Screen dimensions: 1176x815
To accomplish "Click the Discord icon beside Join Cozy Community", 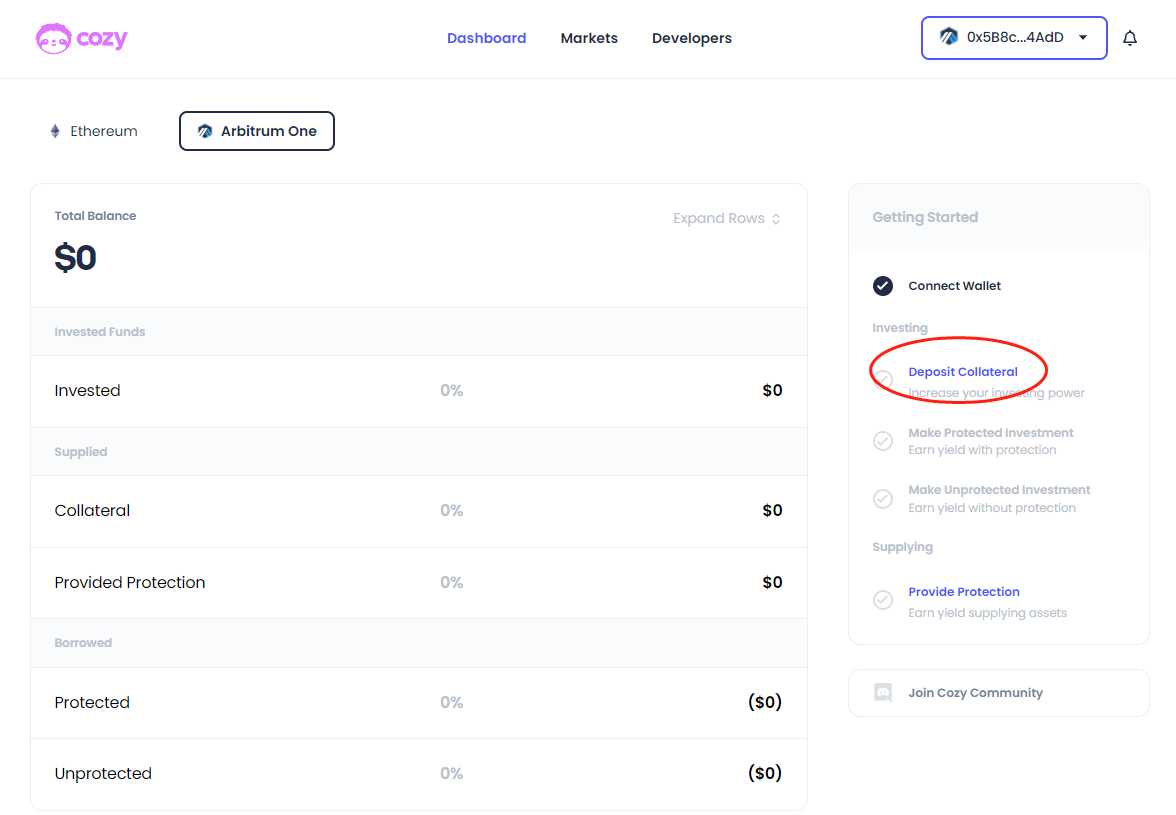I will (x=883, y=692).
